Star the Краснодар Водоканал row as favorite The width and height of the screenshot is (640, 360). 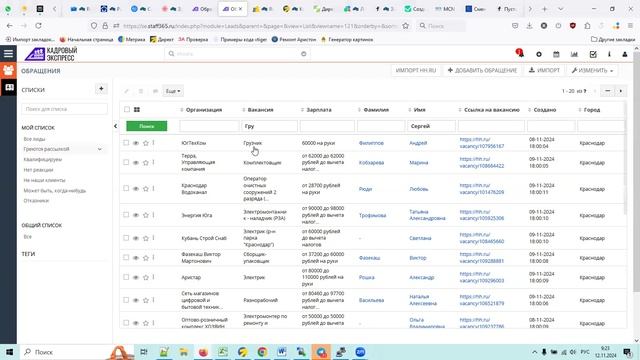[x=146, y=189]
